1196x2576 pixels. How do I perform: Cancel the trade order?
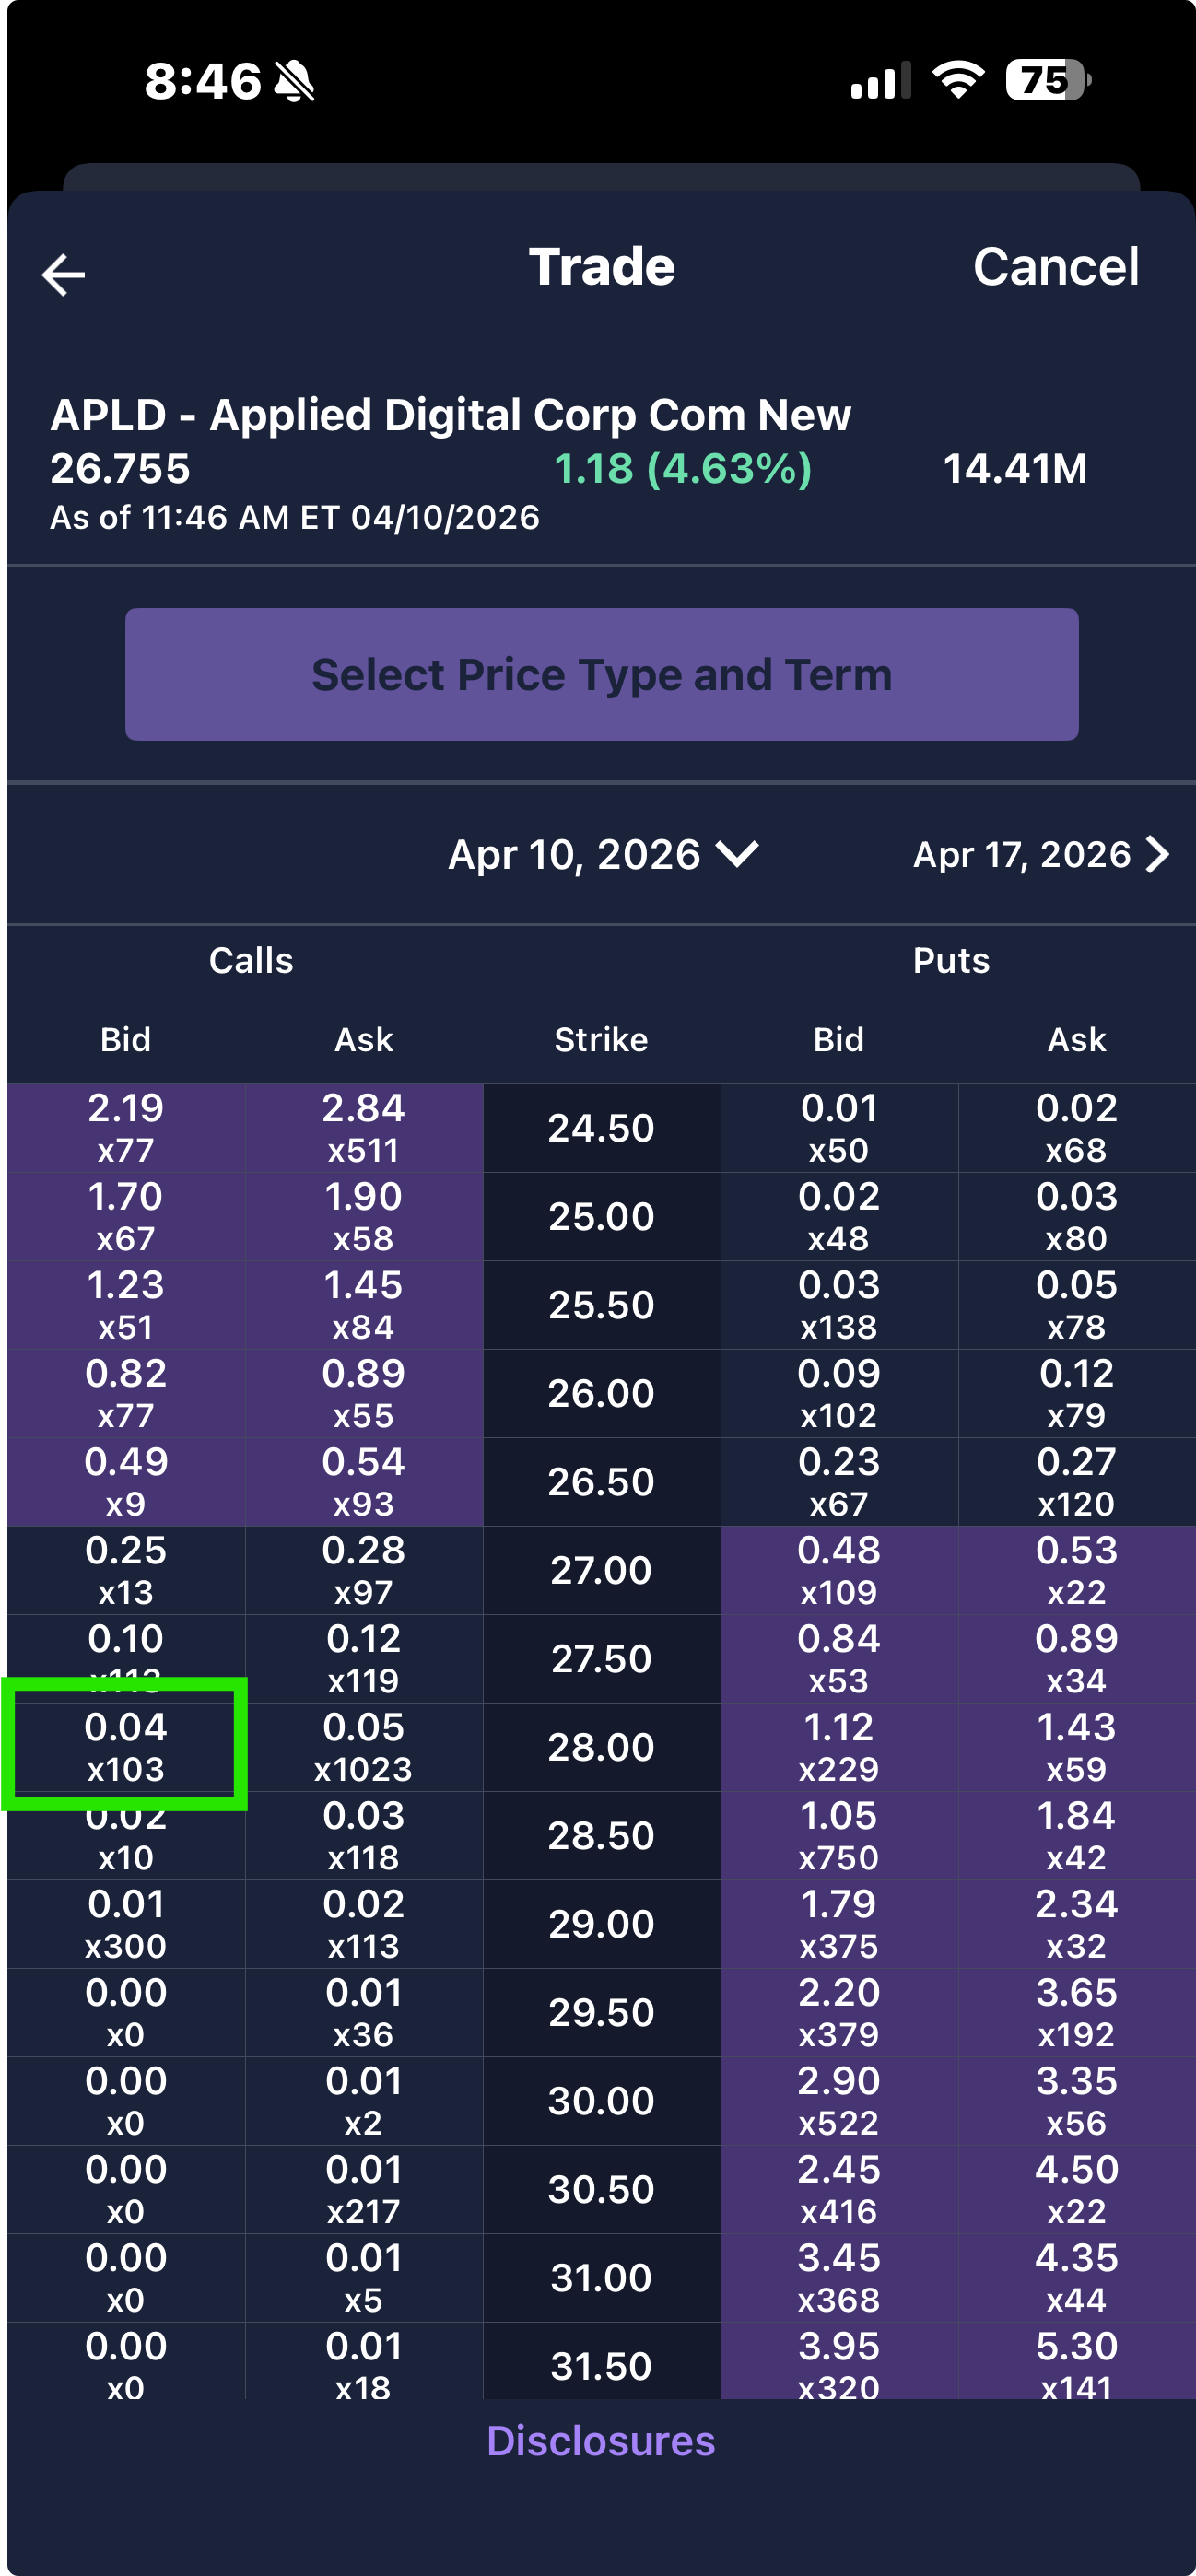coord(1055,267)
